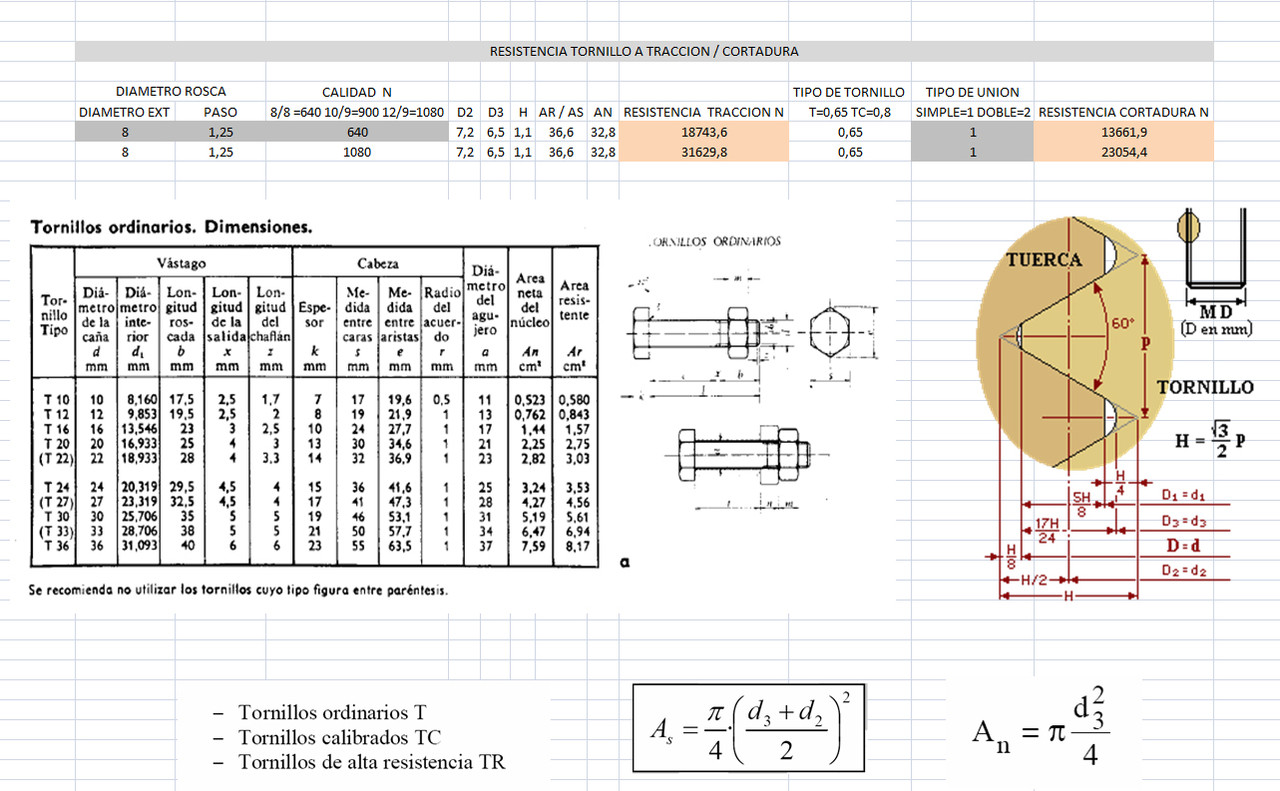Select the As formula image

[748, 727]
